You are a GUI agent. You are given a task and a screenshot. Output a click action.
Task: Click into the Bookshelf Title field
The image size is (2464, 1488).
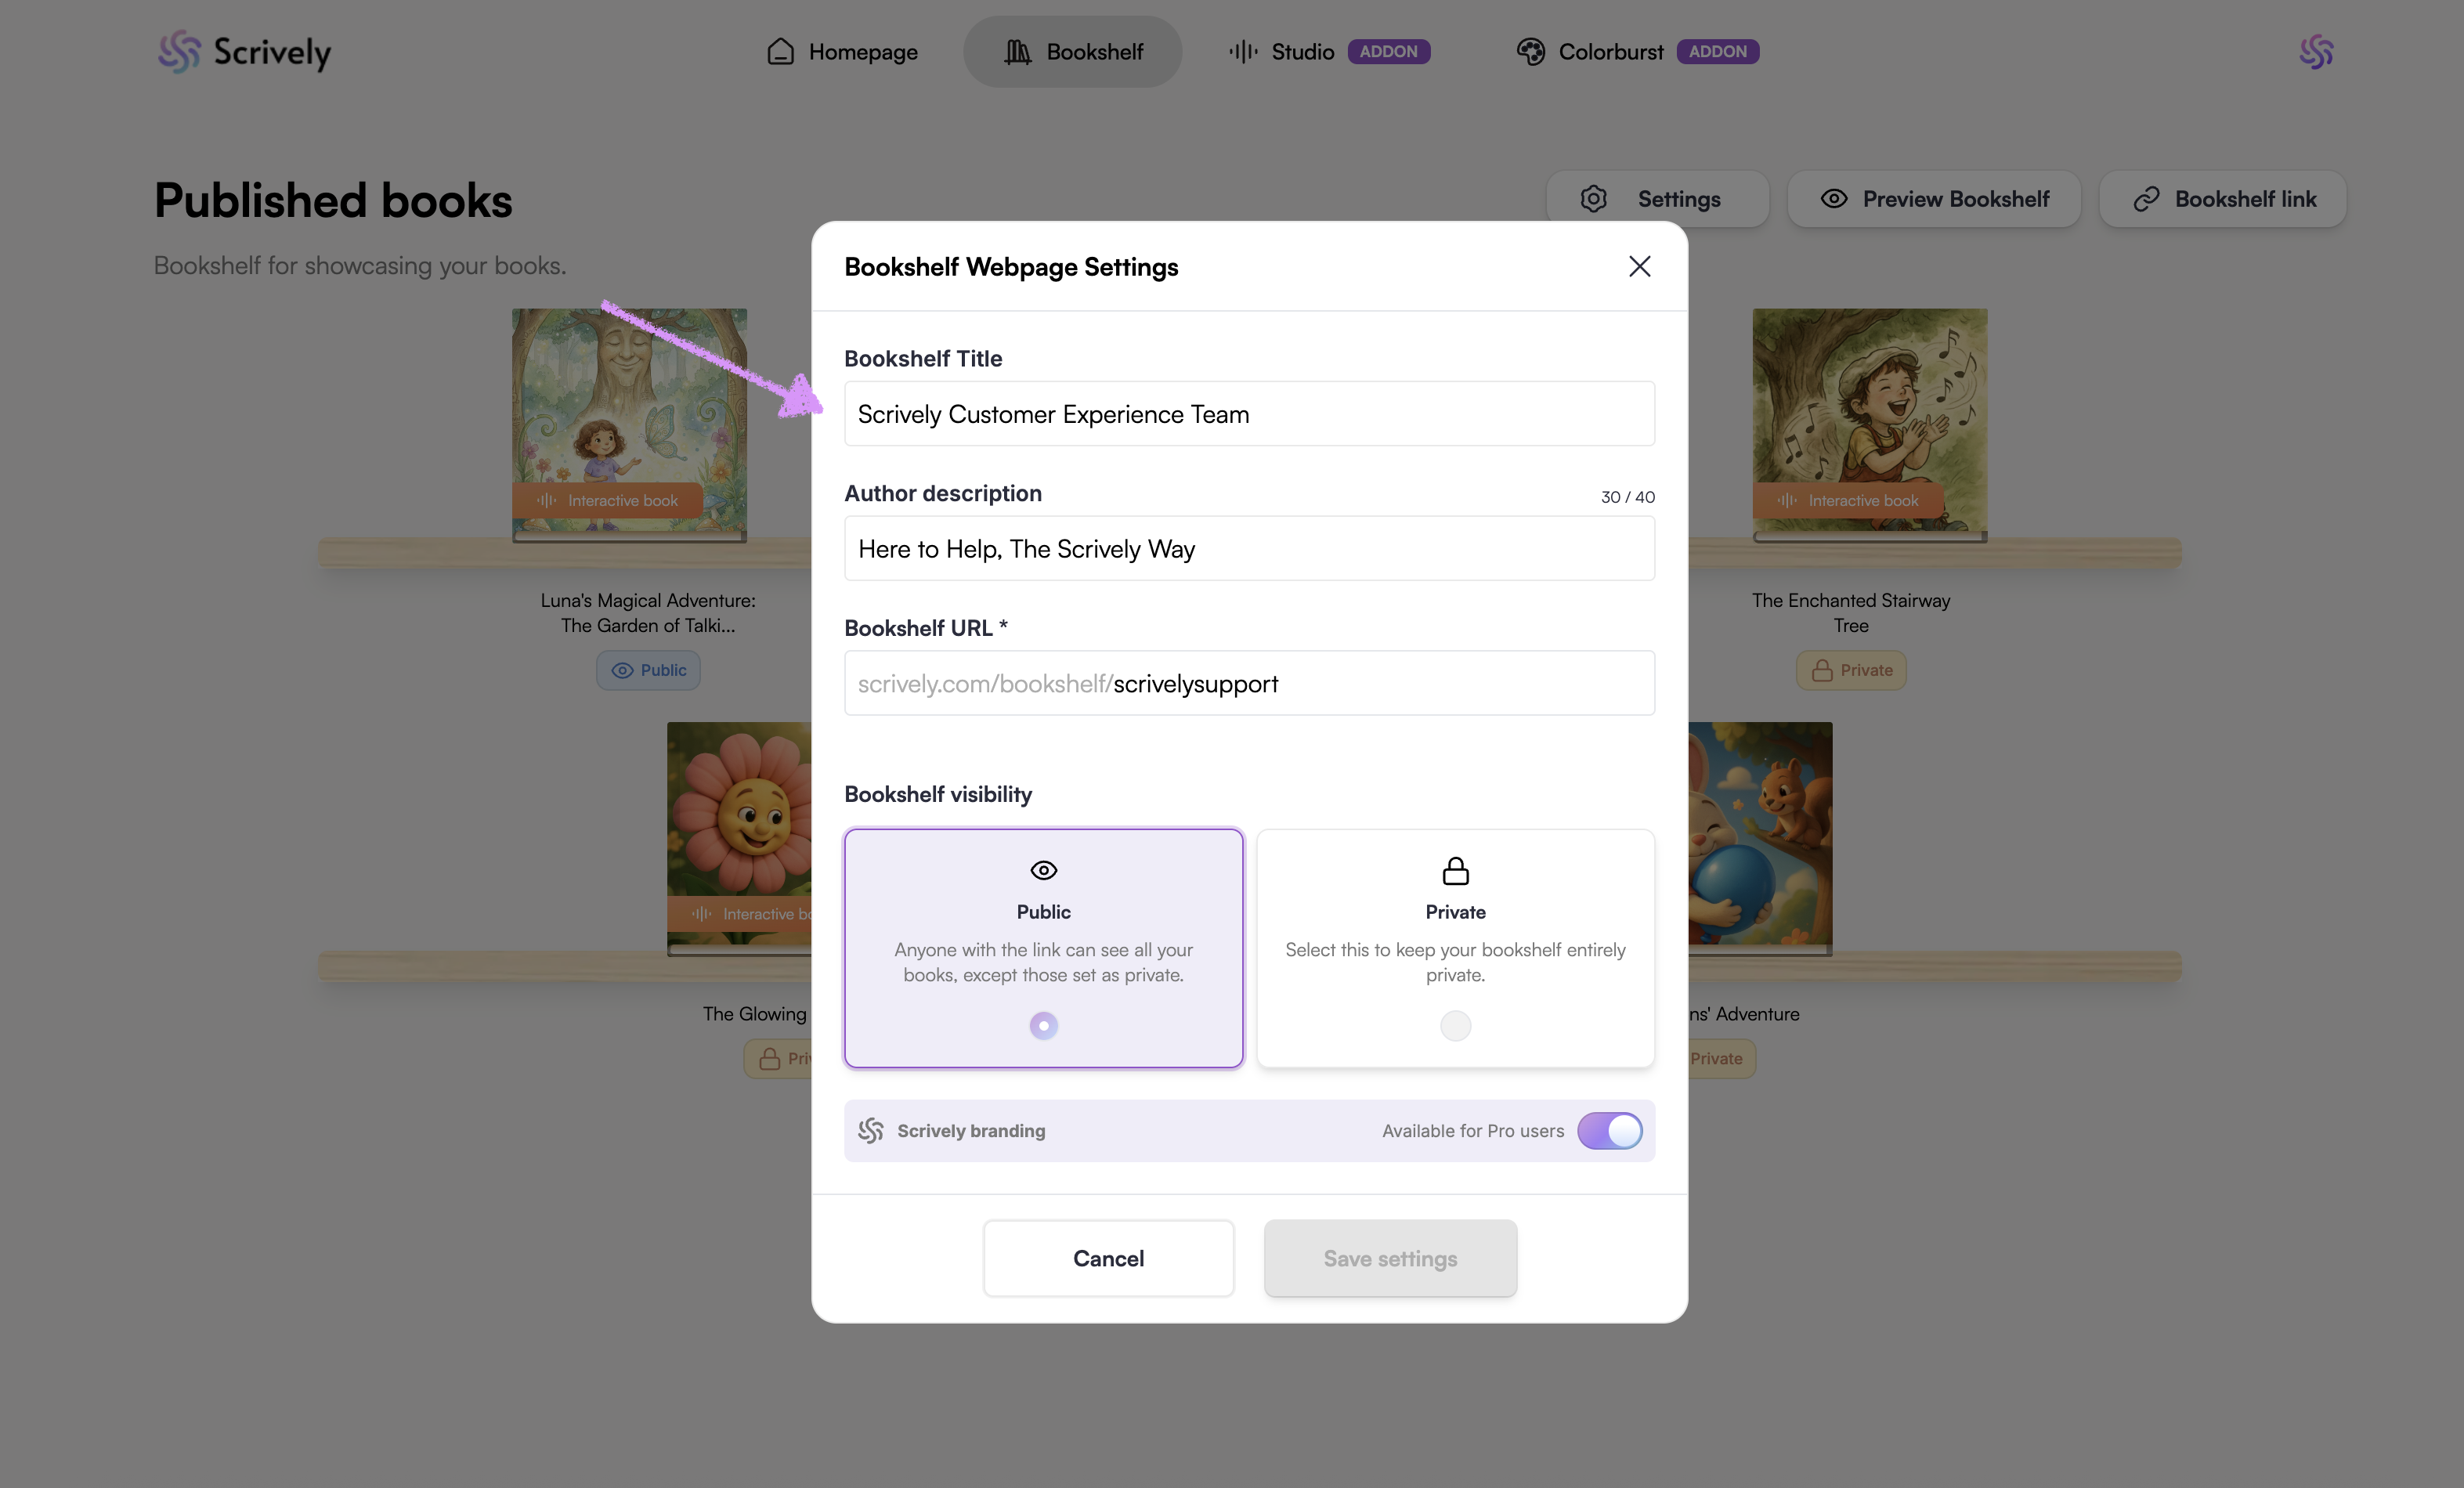(x=1249, y=414)
